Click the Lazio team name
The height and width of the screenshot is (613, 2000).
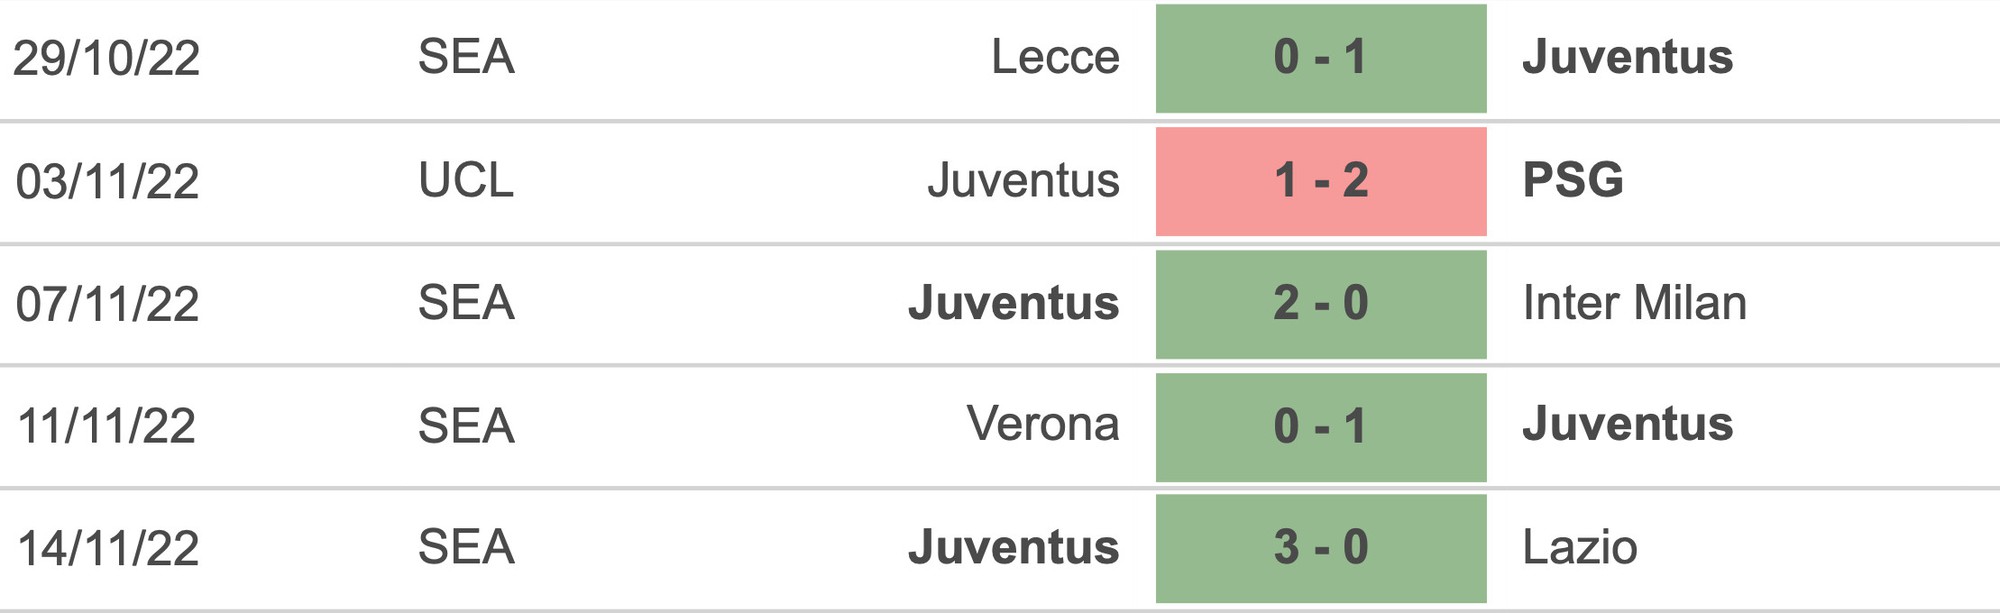click(x=1580, y=547)
